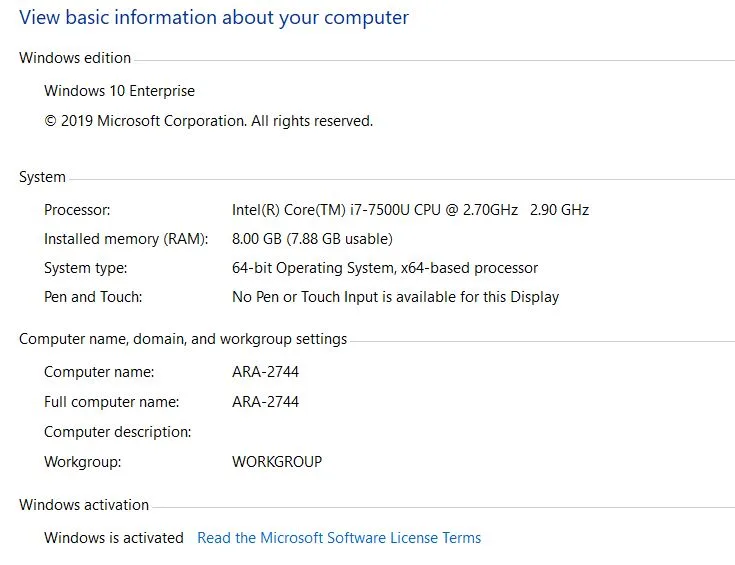
Task: Select the ARA-2744 full computer name value
Action: tap(265, 402)
